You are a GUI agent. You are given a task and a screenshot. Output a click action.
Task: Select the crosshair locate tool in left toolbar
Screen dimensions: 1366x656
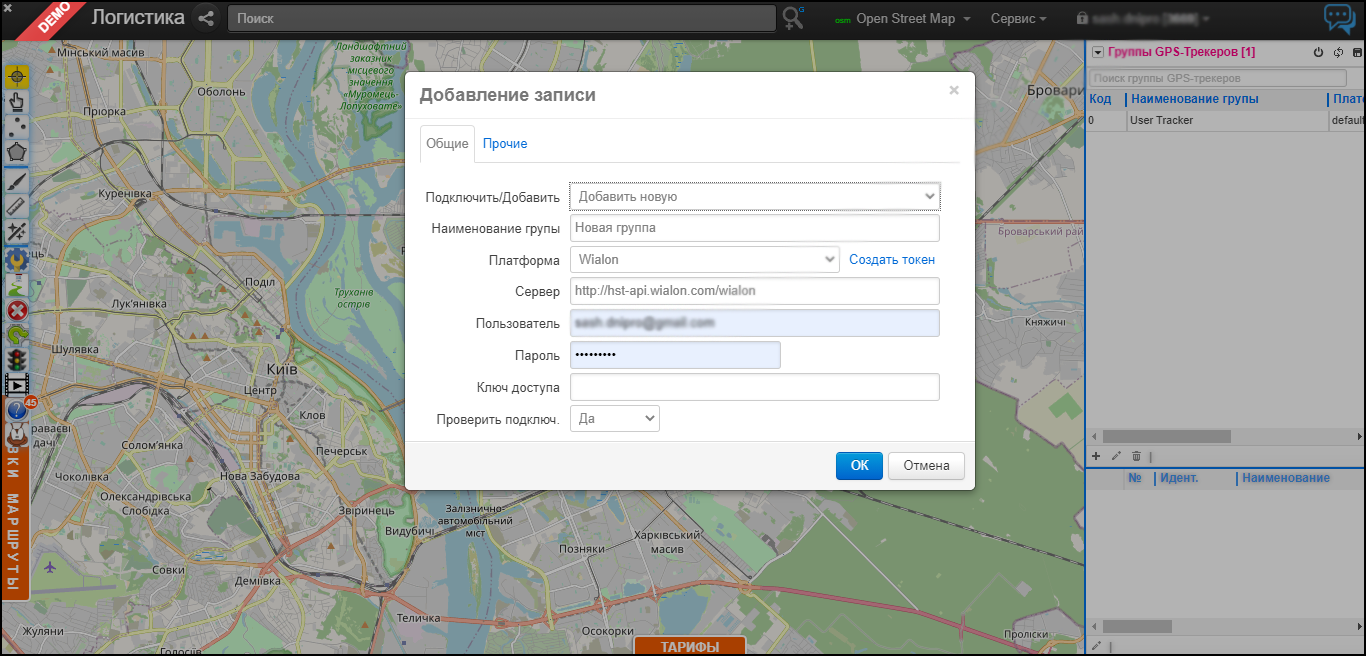17,77
